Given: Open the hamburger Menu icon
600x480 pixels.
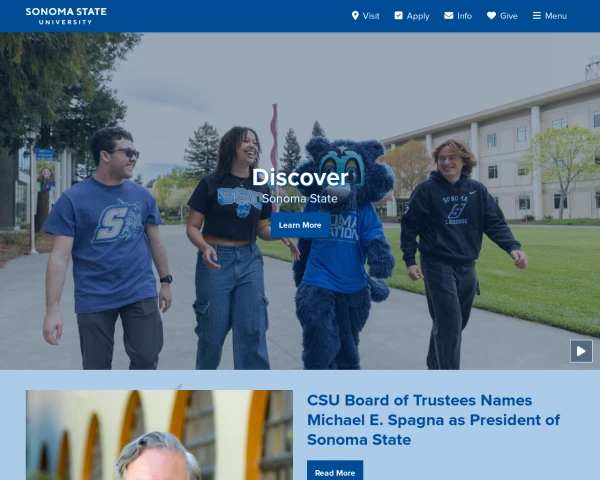Looking at the screenshot, I should [x=537, y=16].
